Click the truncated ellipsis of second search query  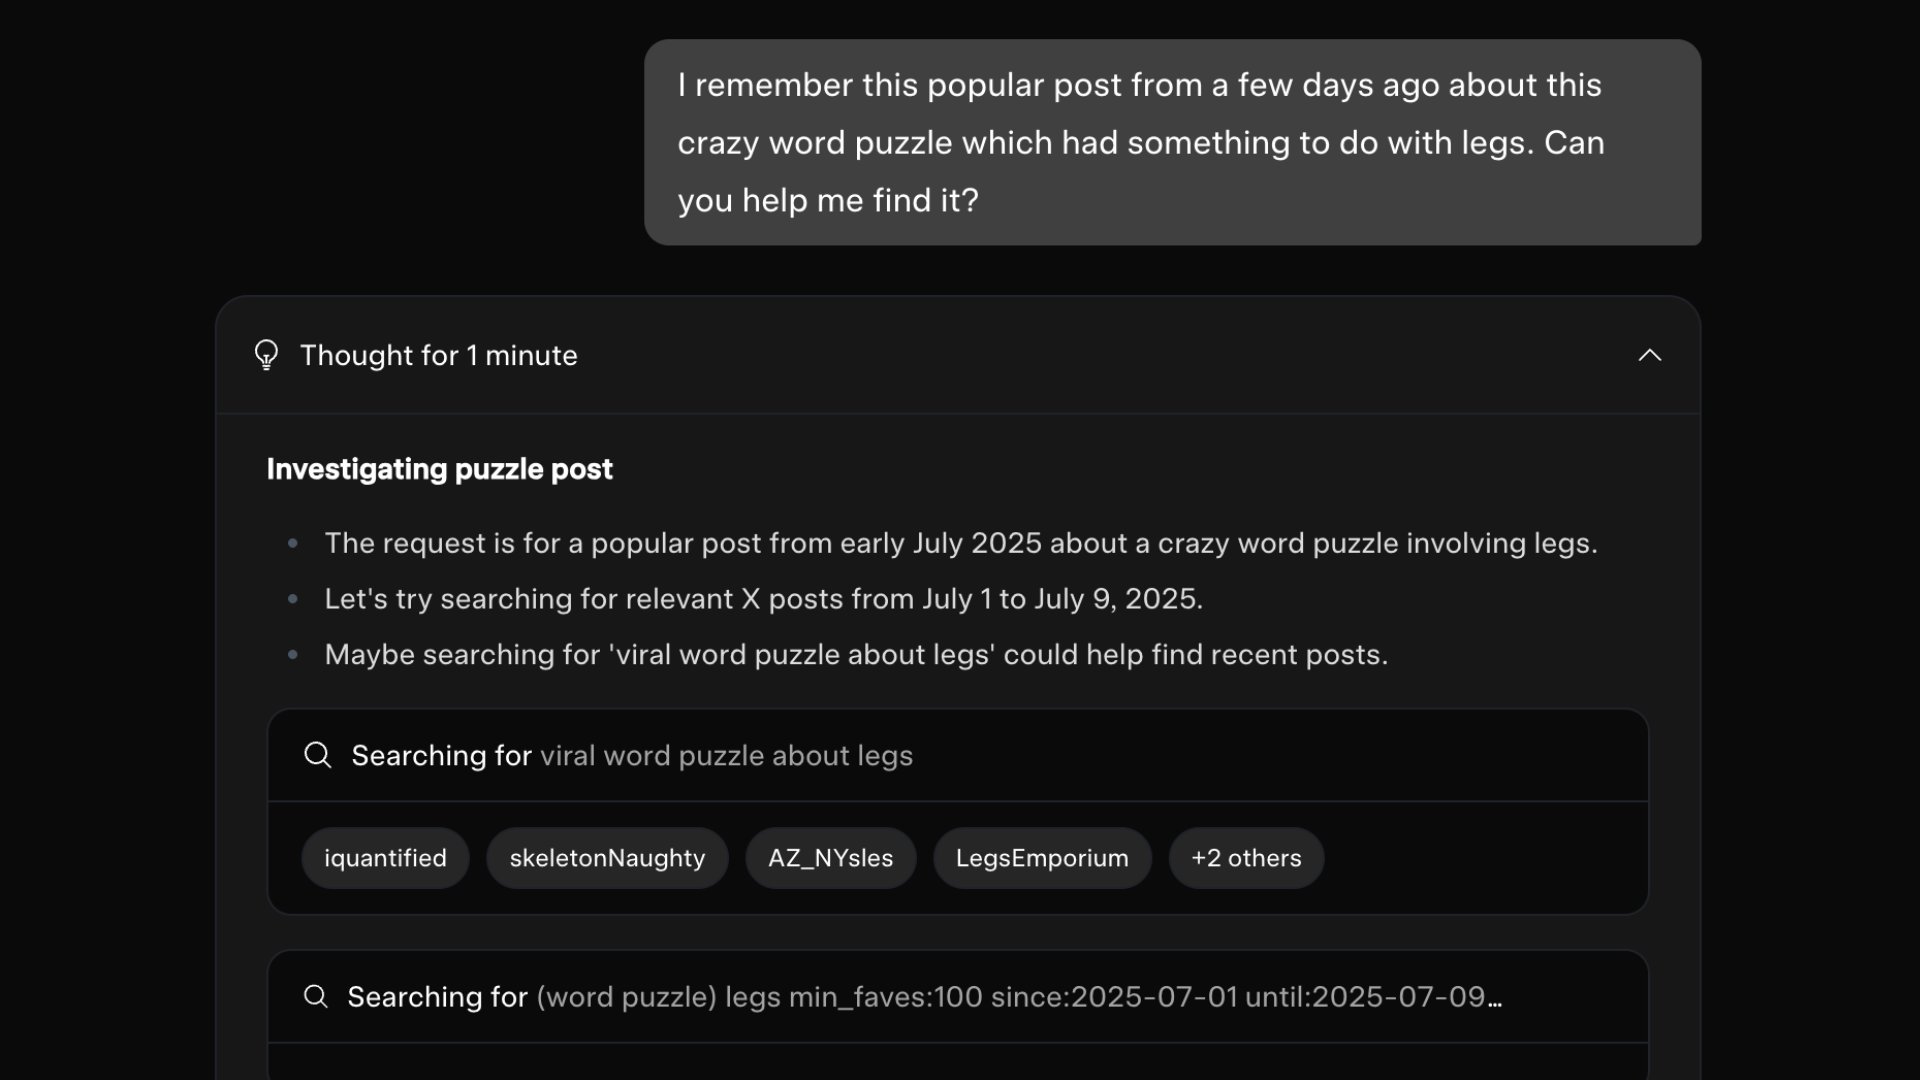pos(1494,997)
